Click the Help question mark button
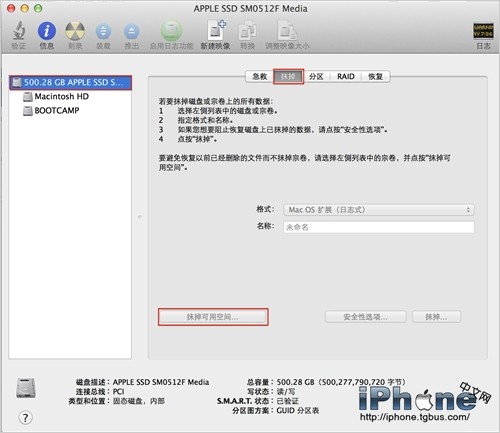500x433 pixels. (25, 417)
